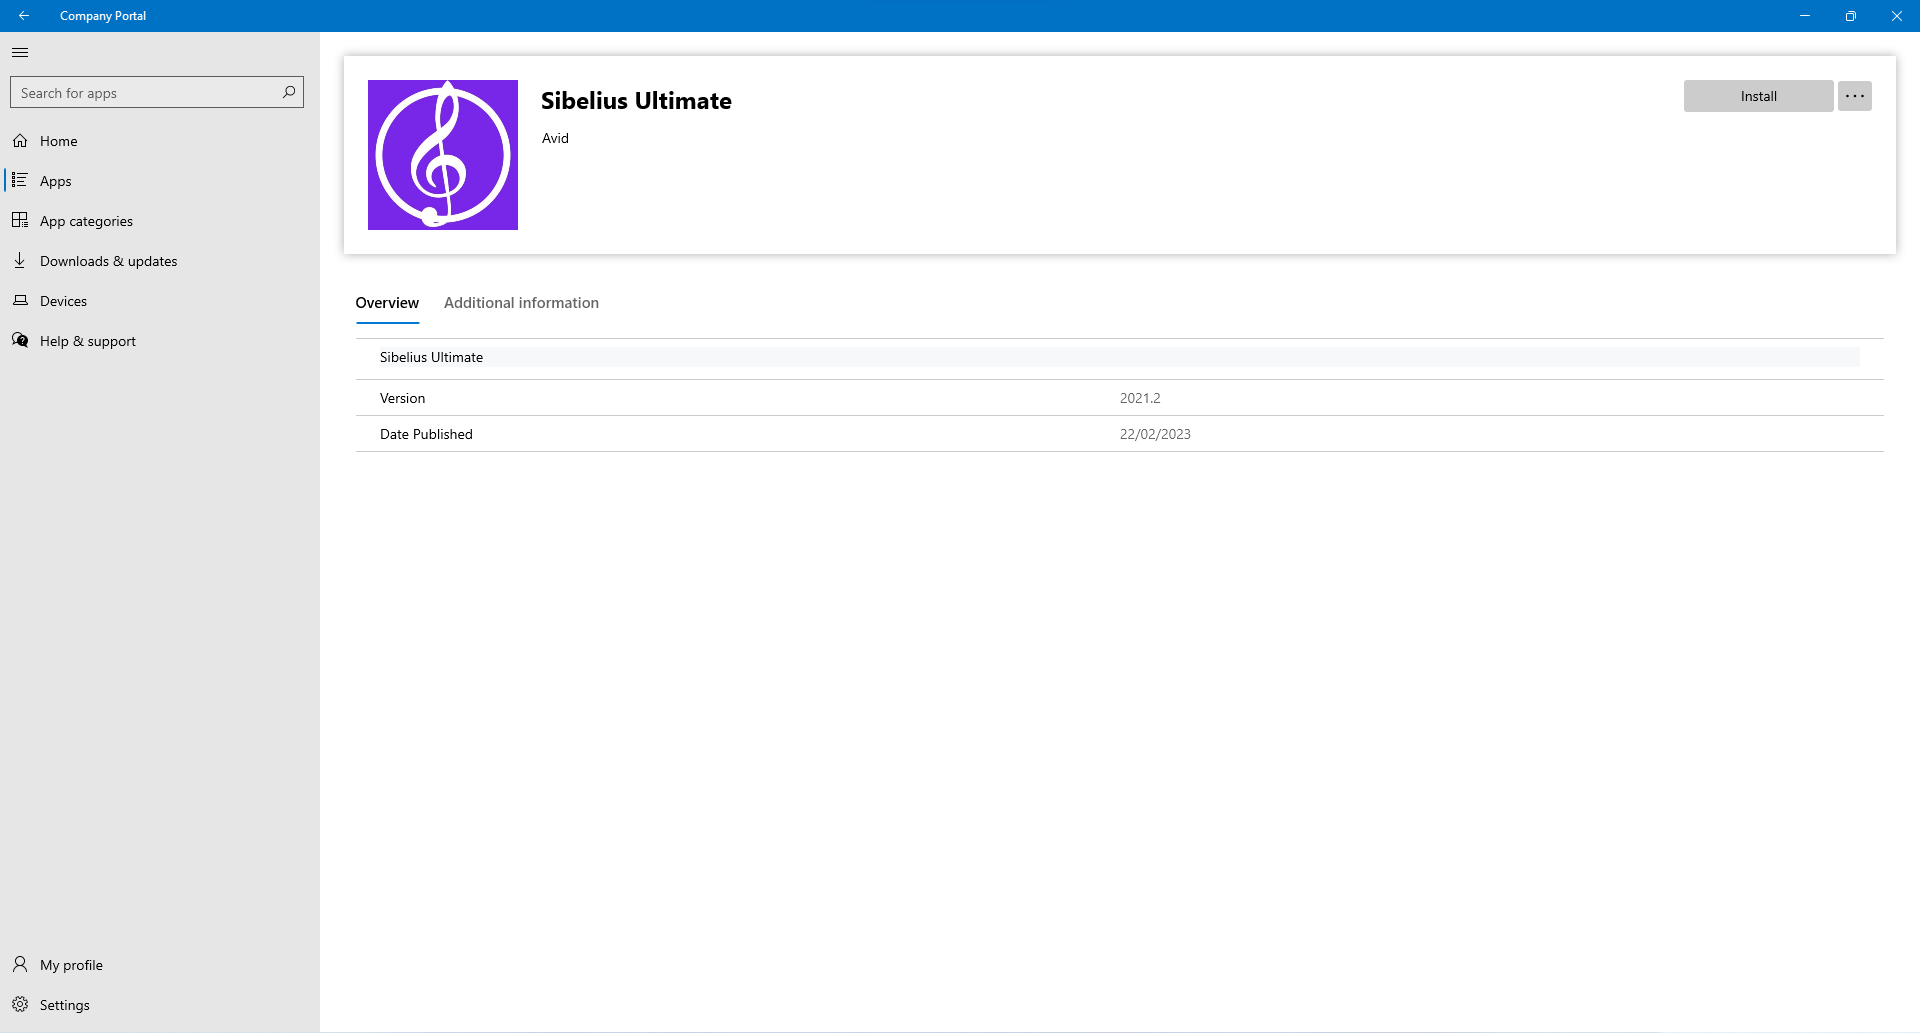Open App categories navigation item
The width and height of the screenshot is (1920, 1033).
[160, 221]
